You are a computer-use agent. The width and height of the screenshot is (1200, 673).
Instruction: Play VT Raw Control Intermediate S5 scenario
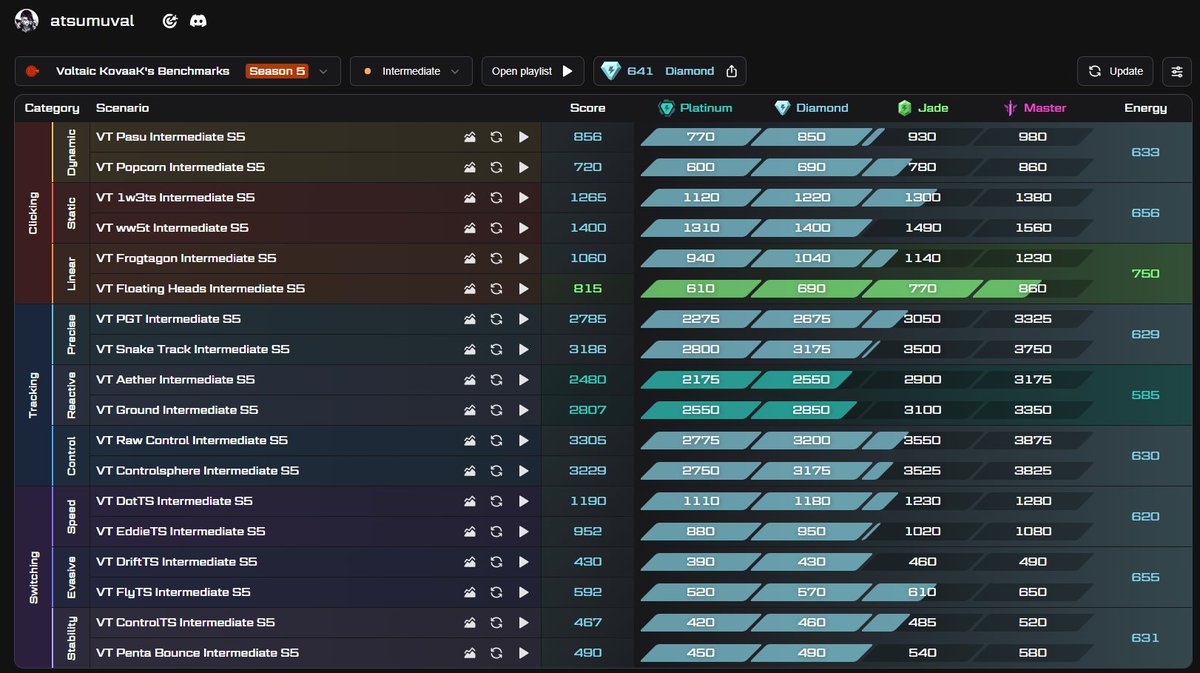(x=523, y=440)
